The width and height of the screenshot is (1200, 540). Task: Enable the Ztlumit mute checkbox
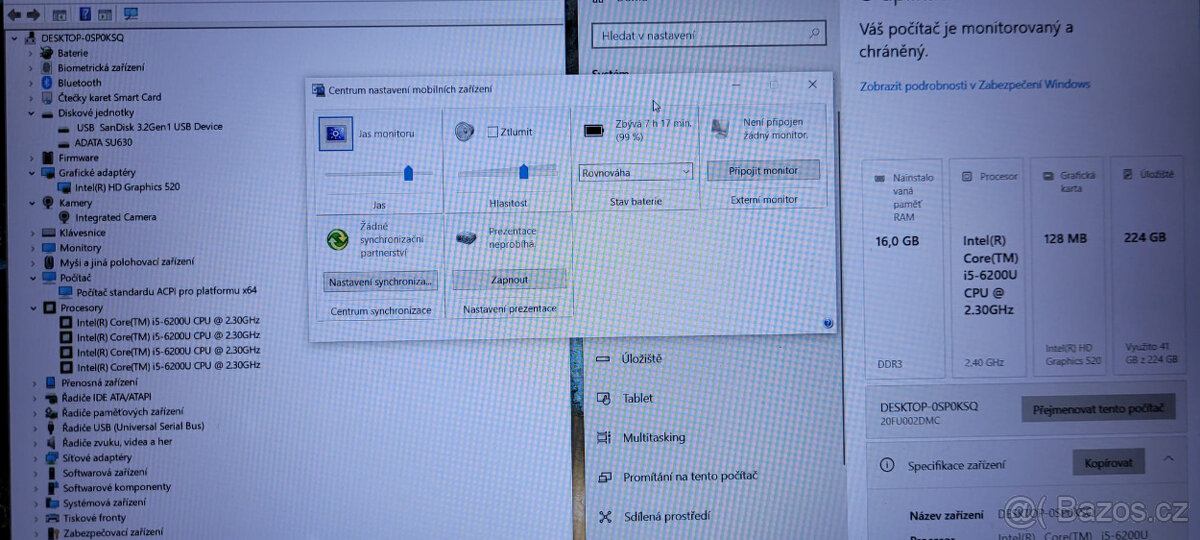492,132
